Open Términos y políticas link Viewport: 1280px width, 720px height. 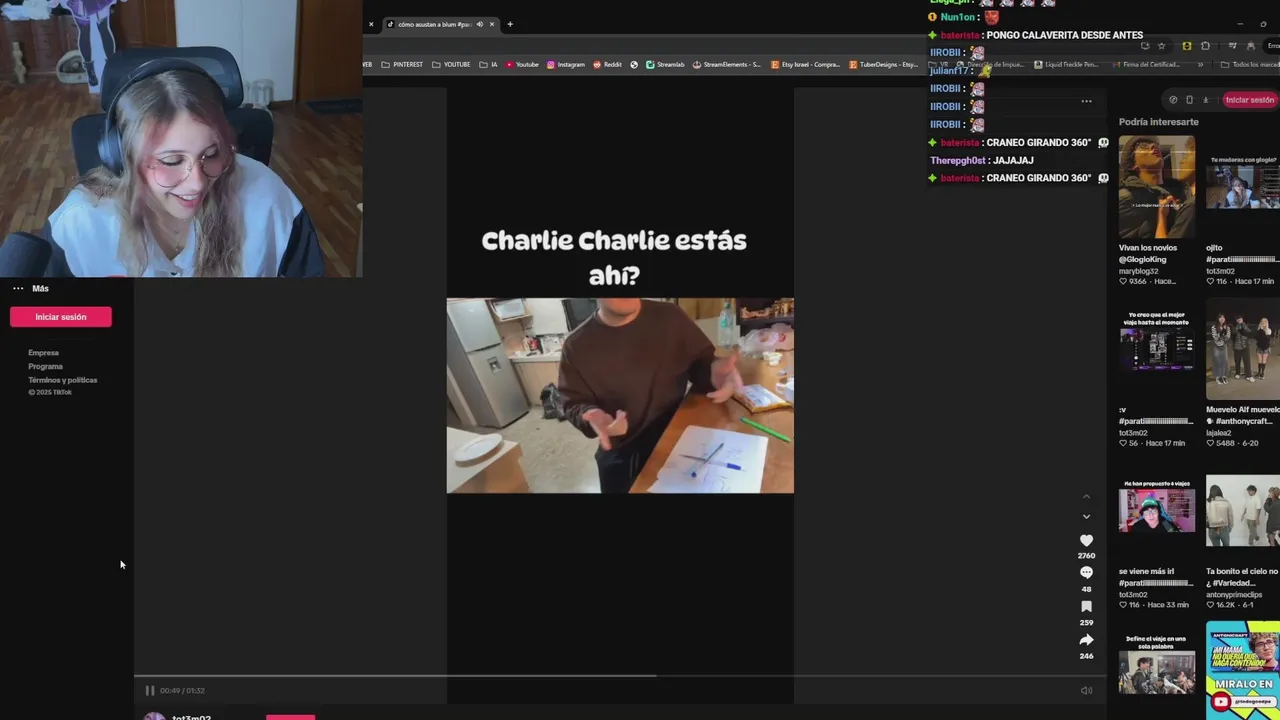[x=62, y=380]
